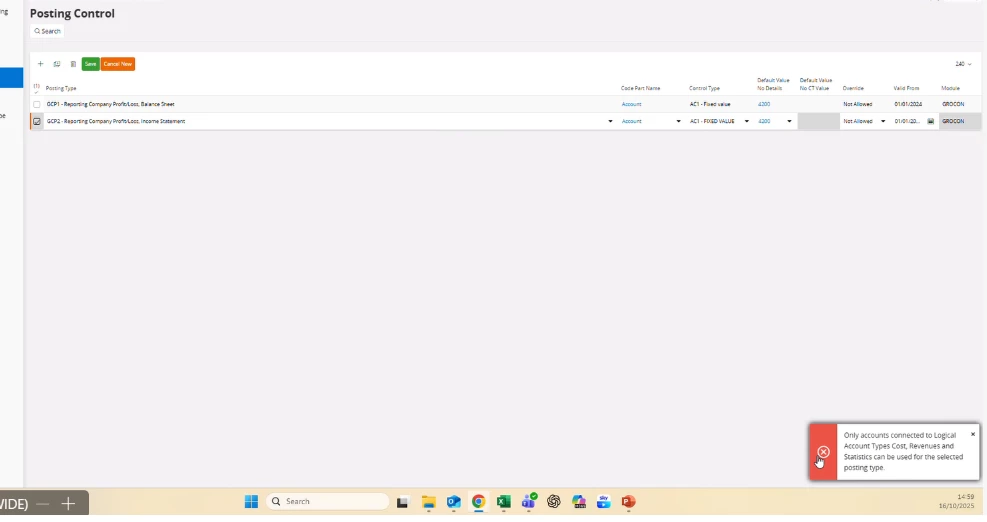Click the Valid From column header
Image resolution: width=987 pixels, height=522 pixels.
(906, 88)
